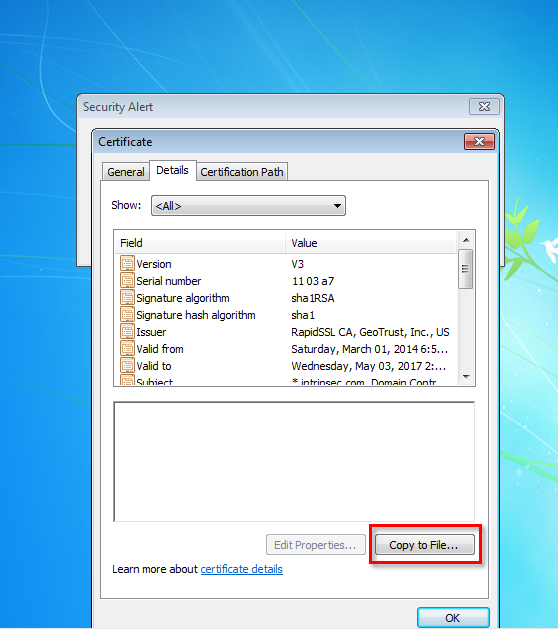Viewport: 558px width, 629px height.
Task: Click the field list scroll-up arrow
Action: (x=466, y=240)
